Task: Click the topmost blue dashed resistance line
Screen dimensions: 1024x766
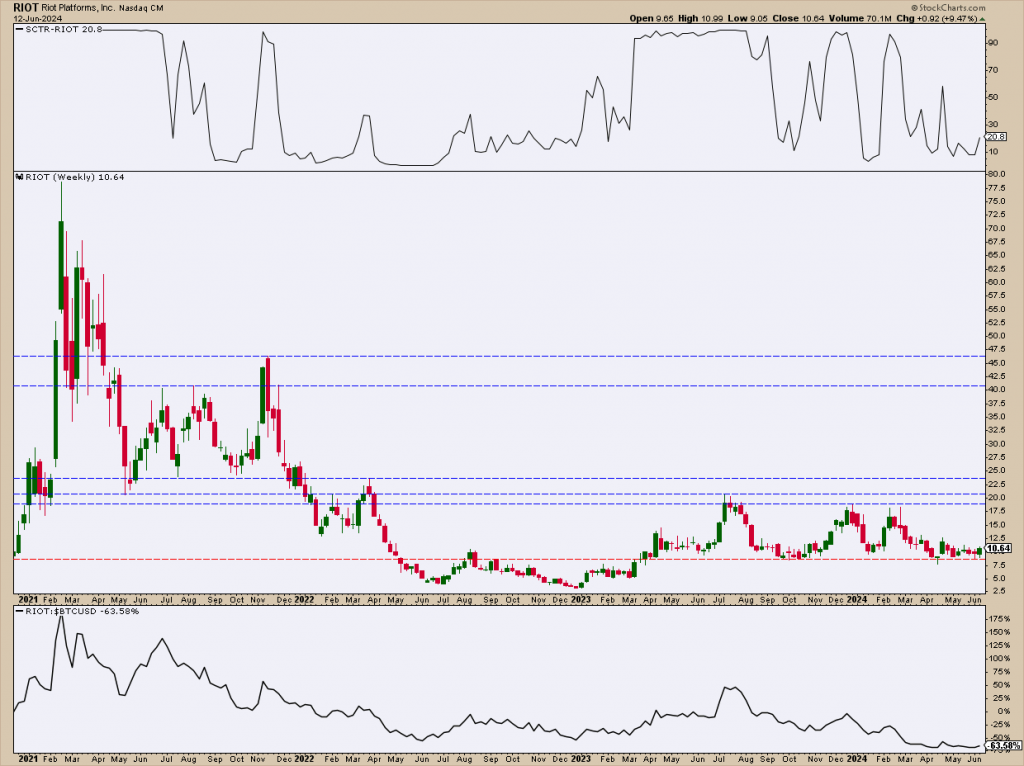Action: [x=499, y=357]
